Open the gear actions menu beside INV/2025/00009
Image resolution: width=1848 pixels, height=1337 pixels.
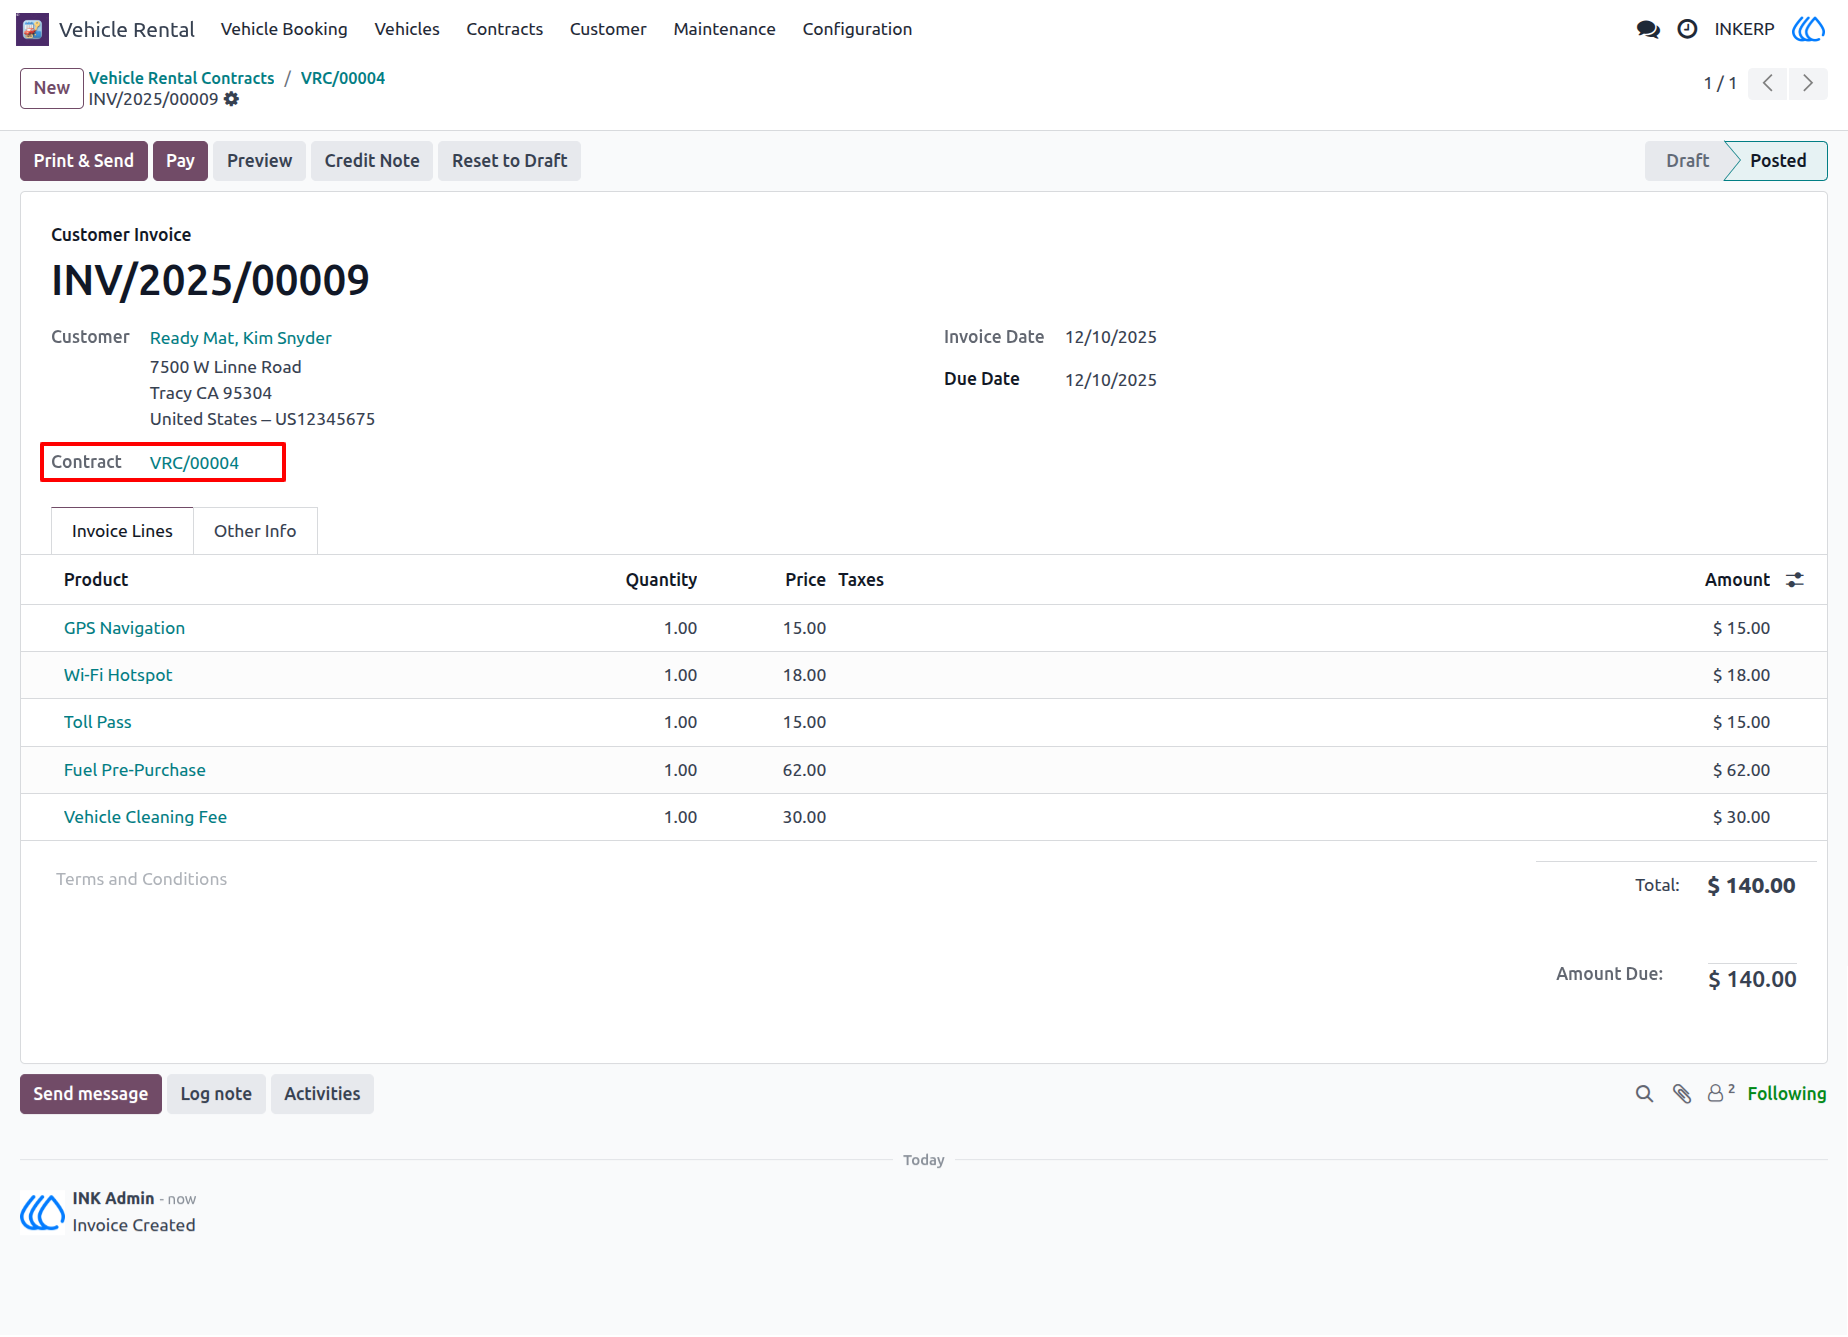click(232, 99)
